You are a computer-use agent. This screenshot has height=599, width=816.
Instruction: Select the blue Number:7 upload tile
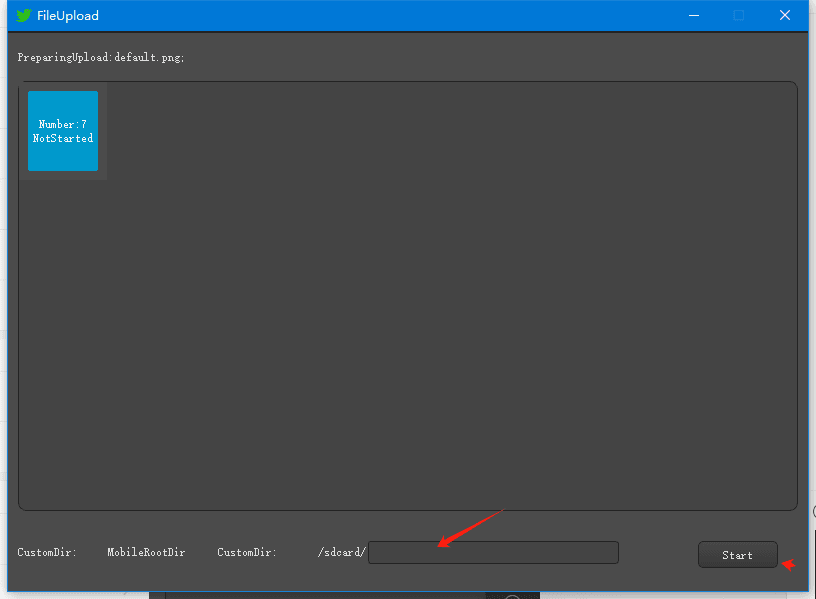[x=63, y=131]
